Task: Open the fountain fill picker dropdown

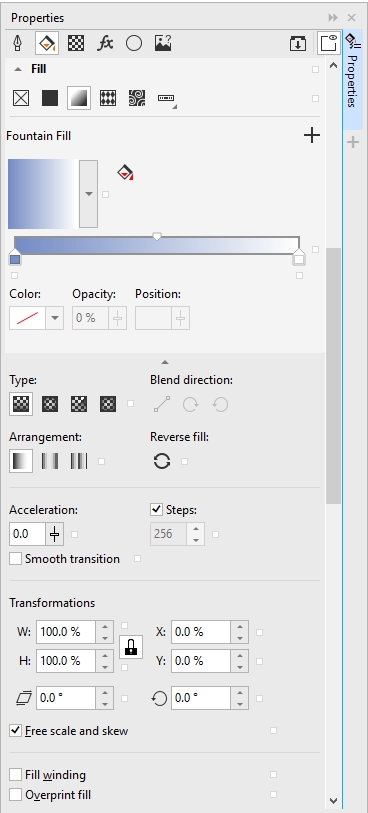Action: pos(88,194)
